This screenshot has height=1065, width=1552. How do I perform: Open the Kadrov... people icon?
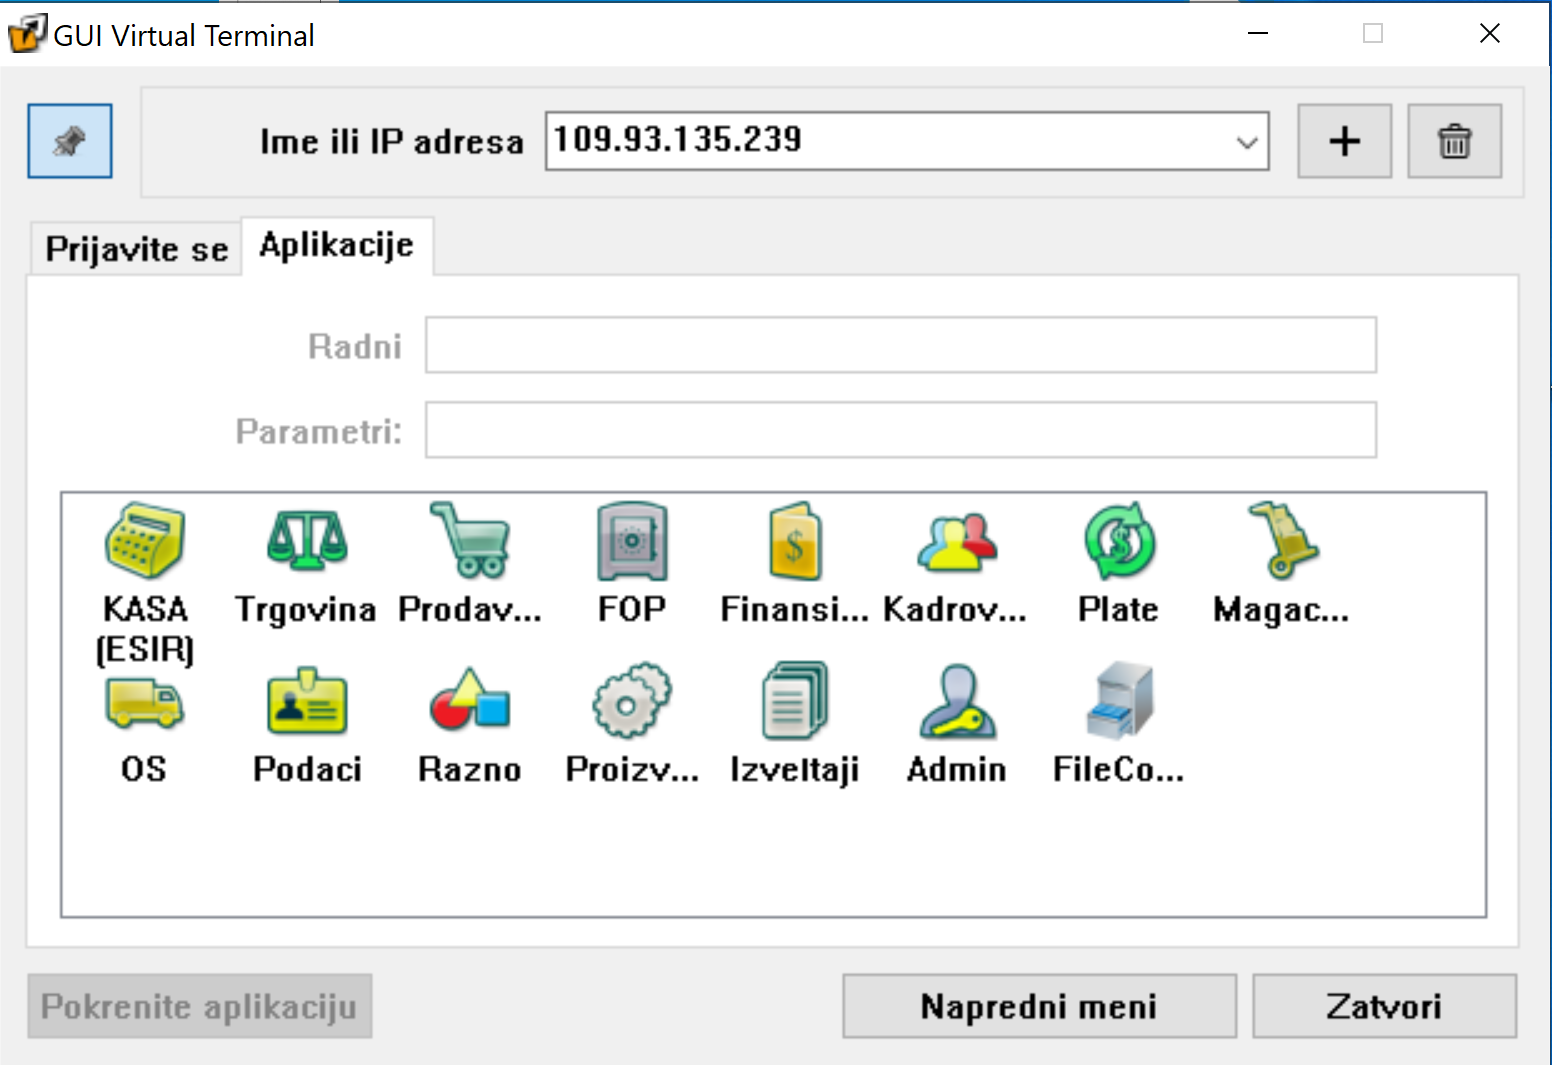click(956, 542)
